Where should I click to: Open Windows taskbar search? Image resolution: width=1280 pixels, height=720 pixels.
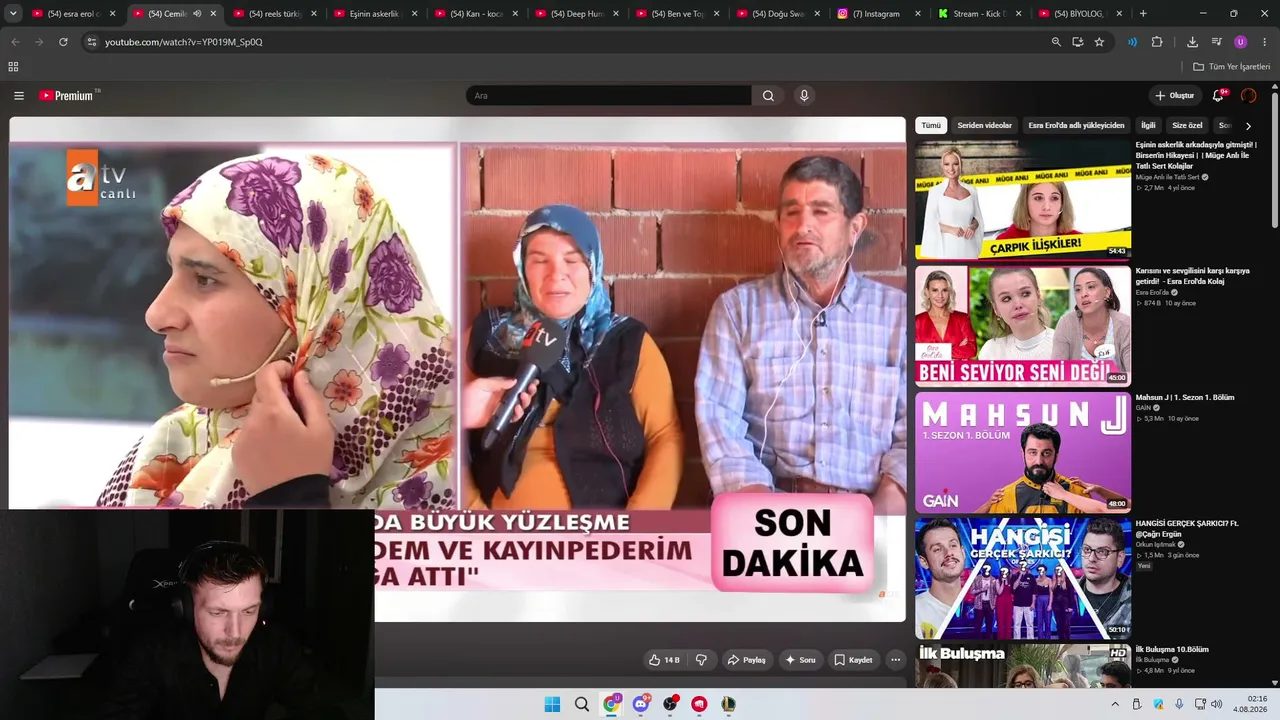581,704
